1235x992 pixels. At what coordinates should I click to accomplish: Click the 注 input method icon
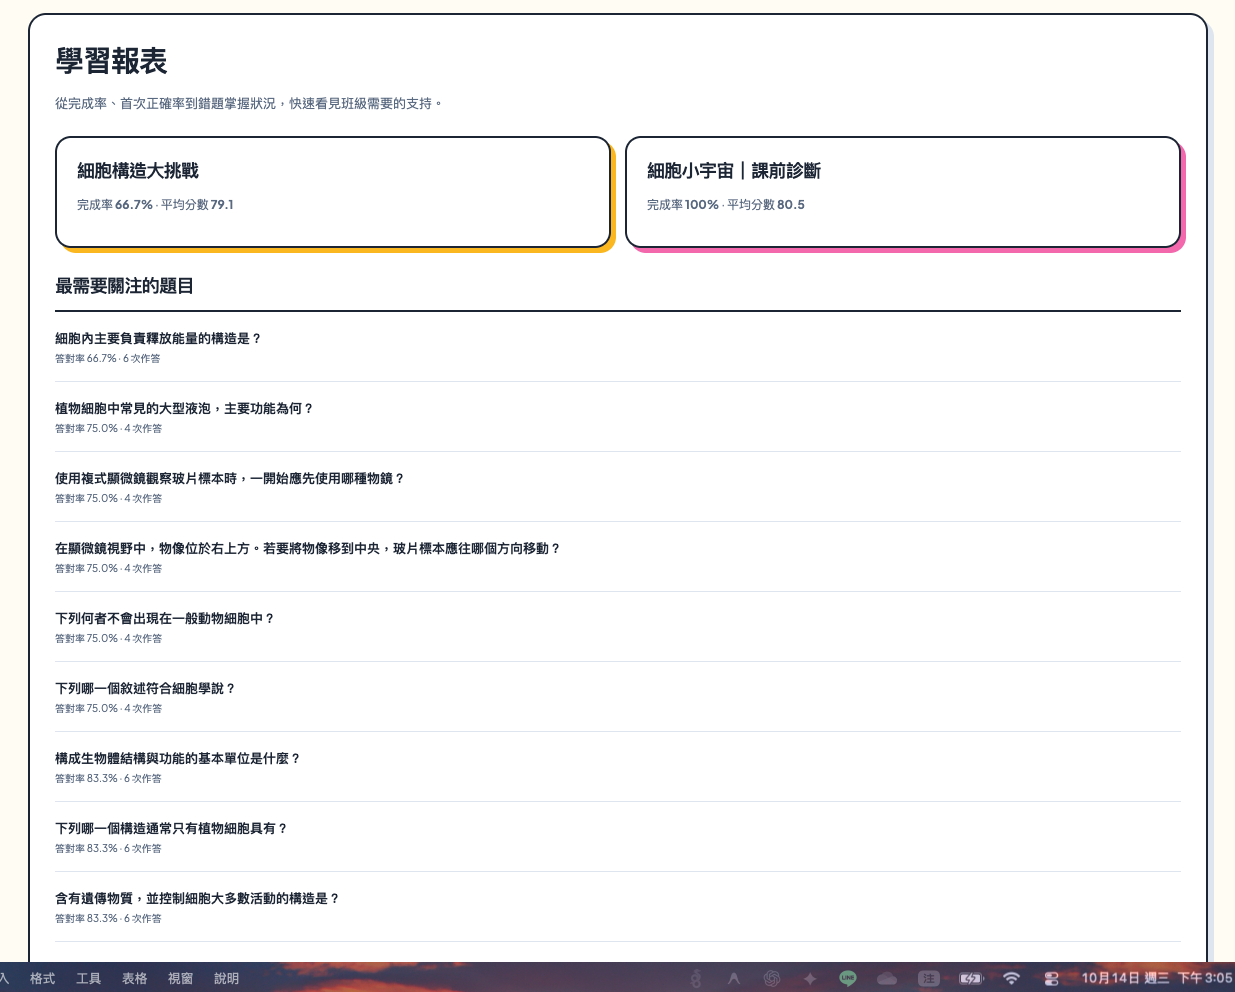coord(929,978)
